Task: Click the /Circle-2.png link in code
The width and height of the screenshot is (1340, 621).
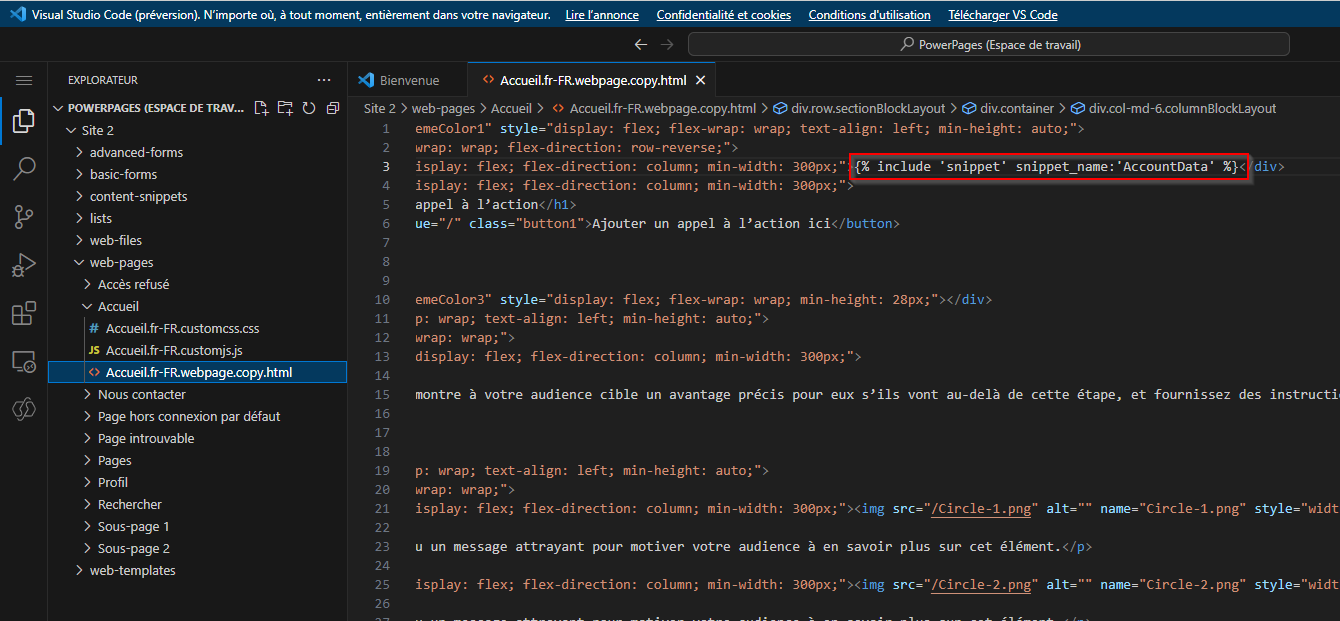Action: tap(982, 585)
